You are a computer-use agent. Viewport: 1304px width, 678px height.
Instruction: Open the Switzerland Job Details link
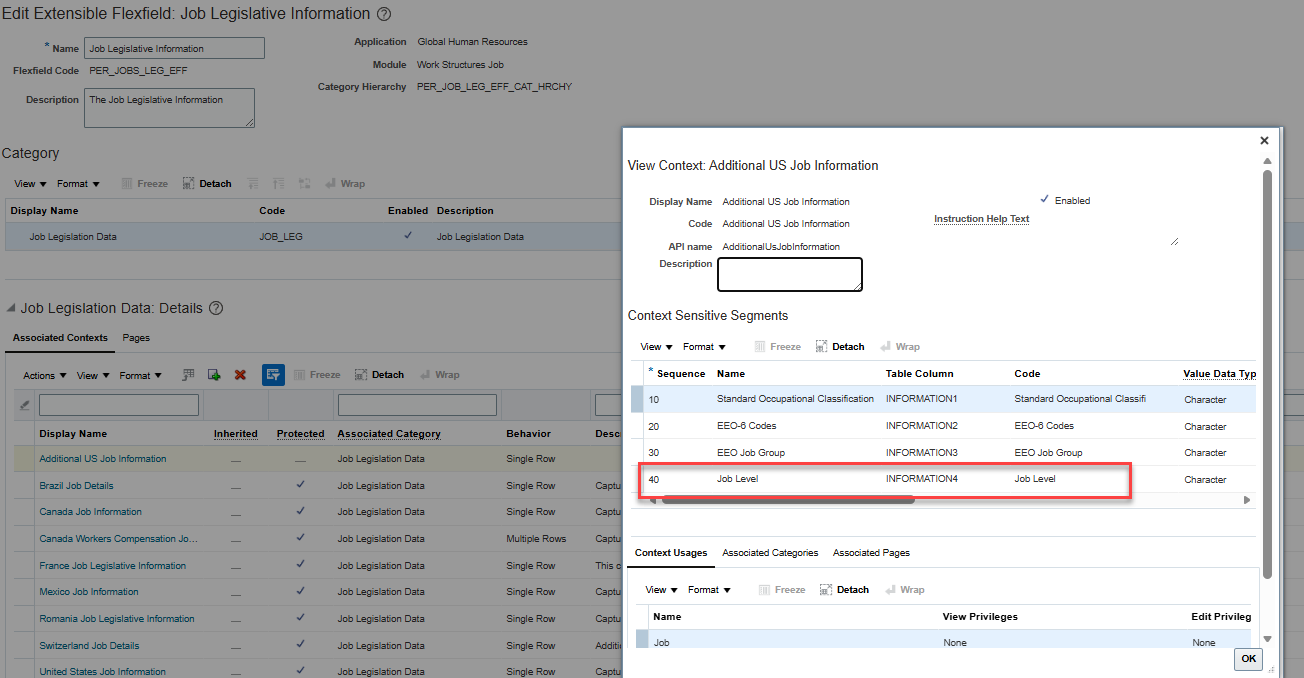(x=89, y=645)
